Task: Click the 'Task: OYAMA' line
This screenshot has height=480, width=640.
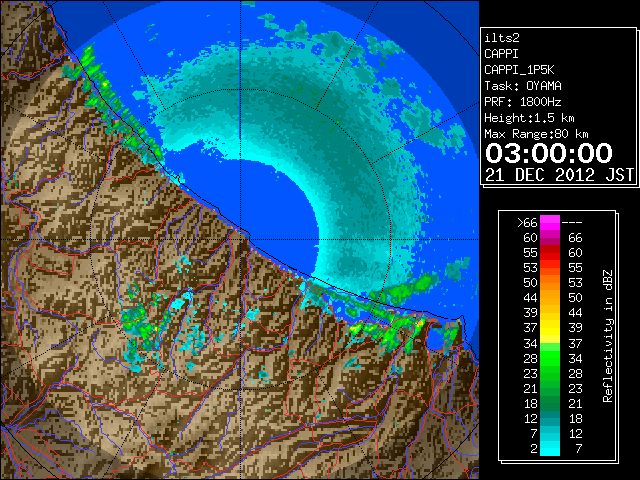Action: tap(522, 86)
